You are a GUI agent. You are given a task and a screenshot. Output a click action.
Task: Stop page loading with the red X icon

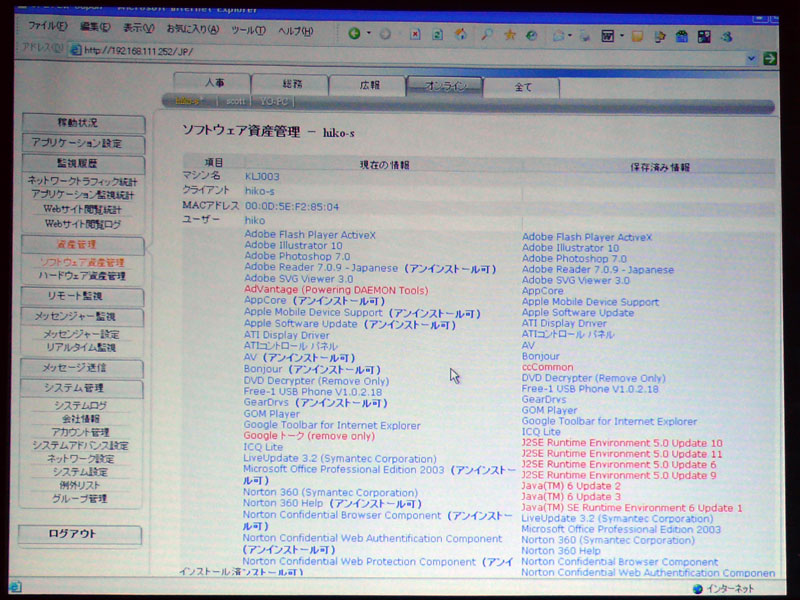point(415,34)
